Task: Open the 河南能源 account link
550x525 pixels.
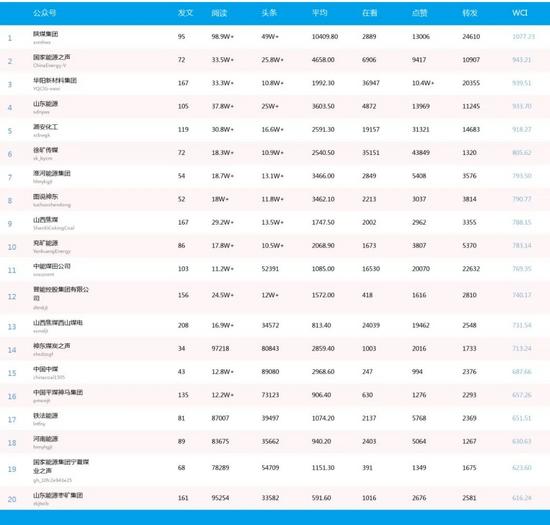Action: [x=45, y=439]
